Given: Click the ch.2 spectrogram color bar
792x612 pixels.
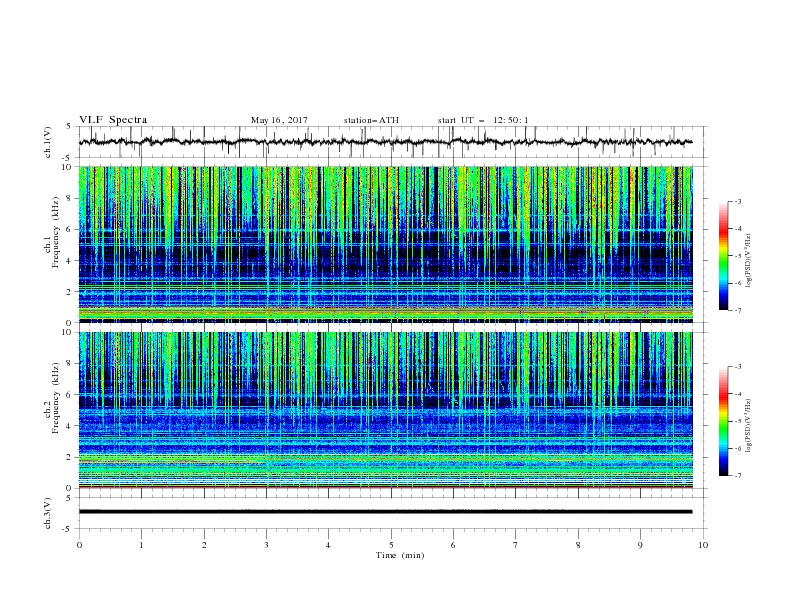Looking at the screenshot, I should point(723,421).
